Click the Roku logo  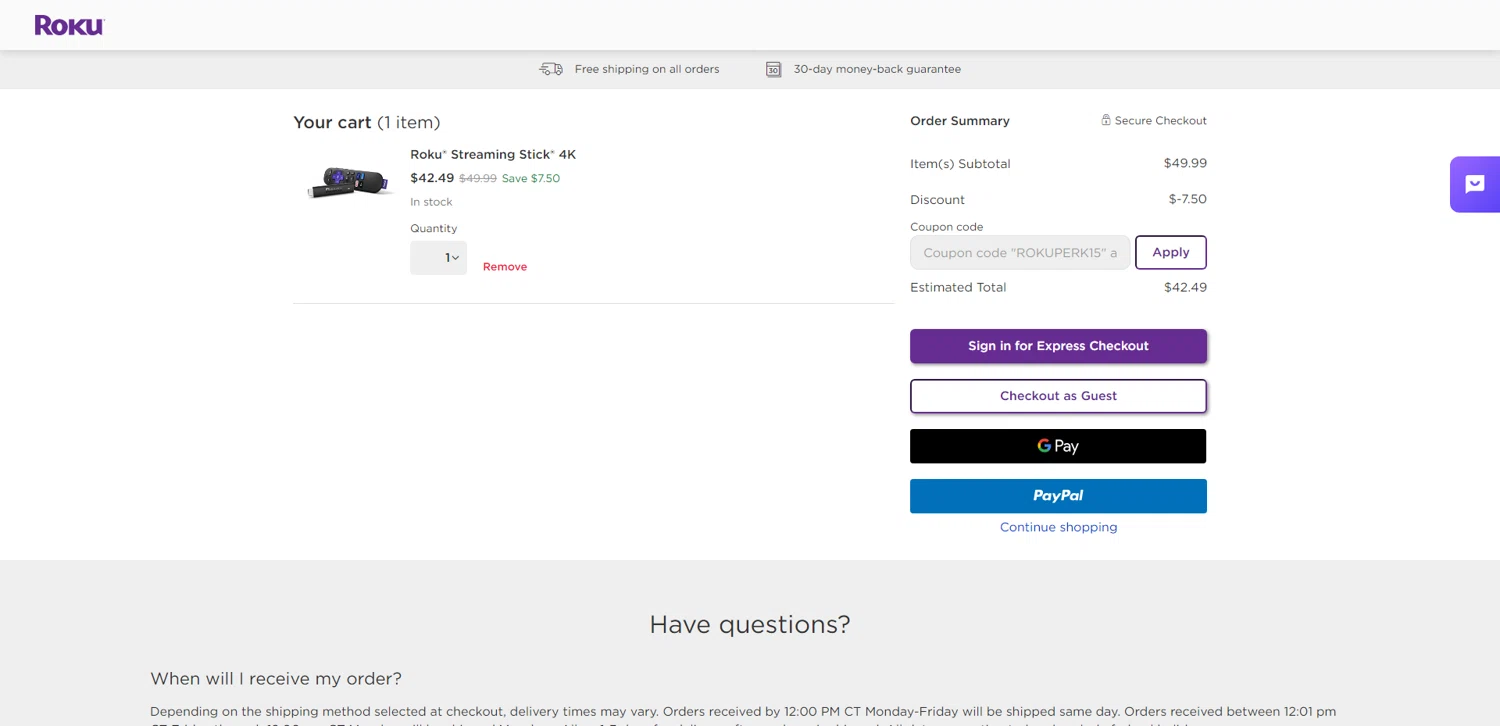69,25
